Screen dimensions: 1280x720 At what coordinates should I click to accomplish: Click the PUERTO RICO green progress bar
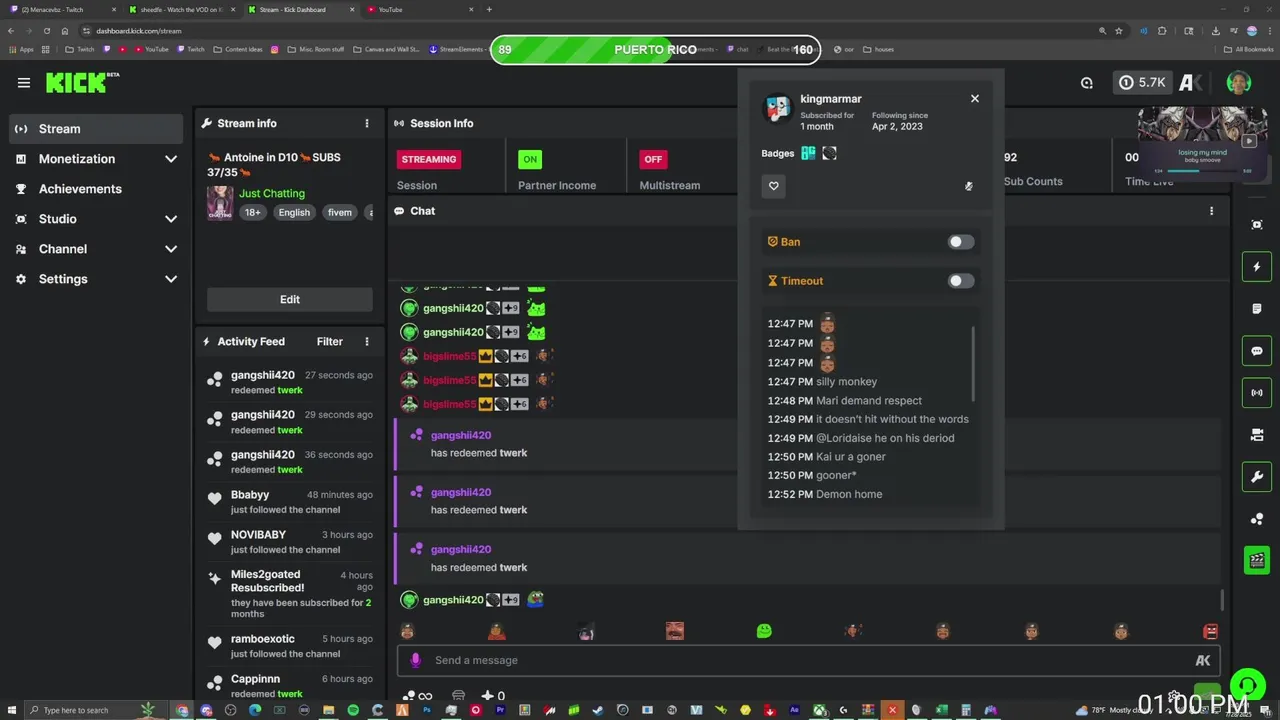pos(655,50)
